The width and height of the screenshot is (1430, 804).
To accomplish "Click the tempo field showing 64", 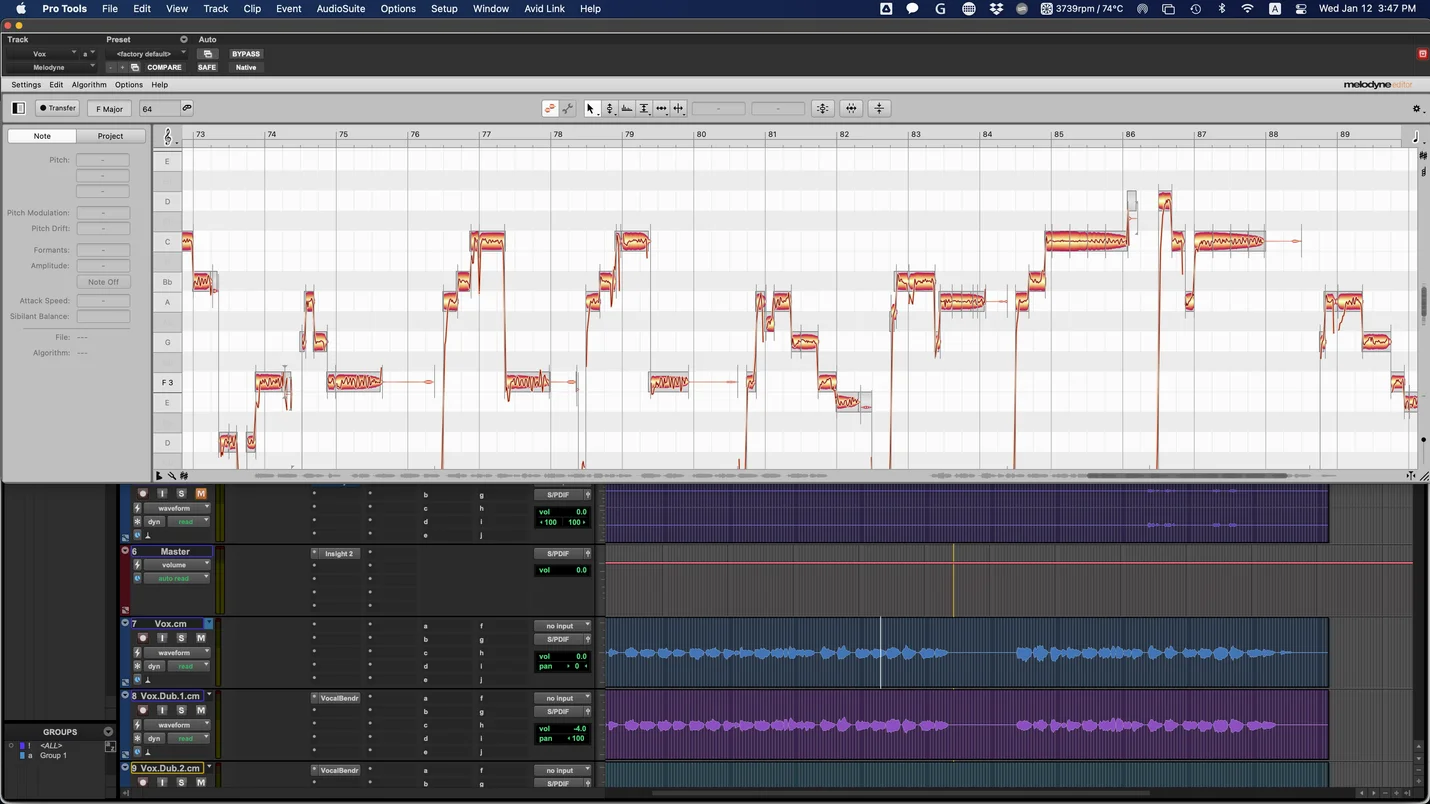I will [x=159, y=108].
